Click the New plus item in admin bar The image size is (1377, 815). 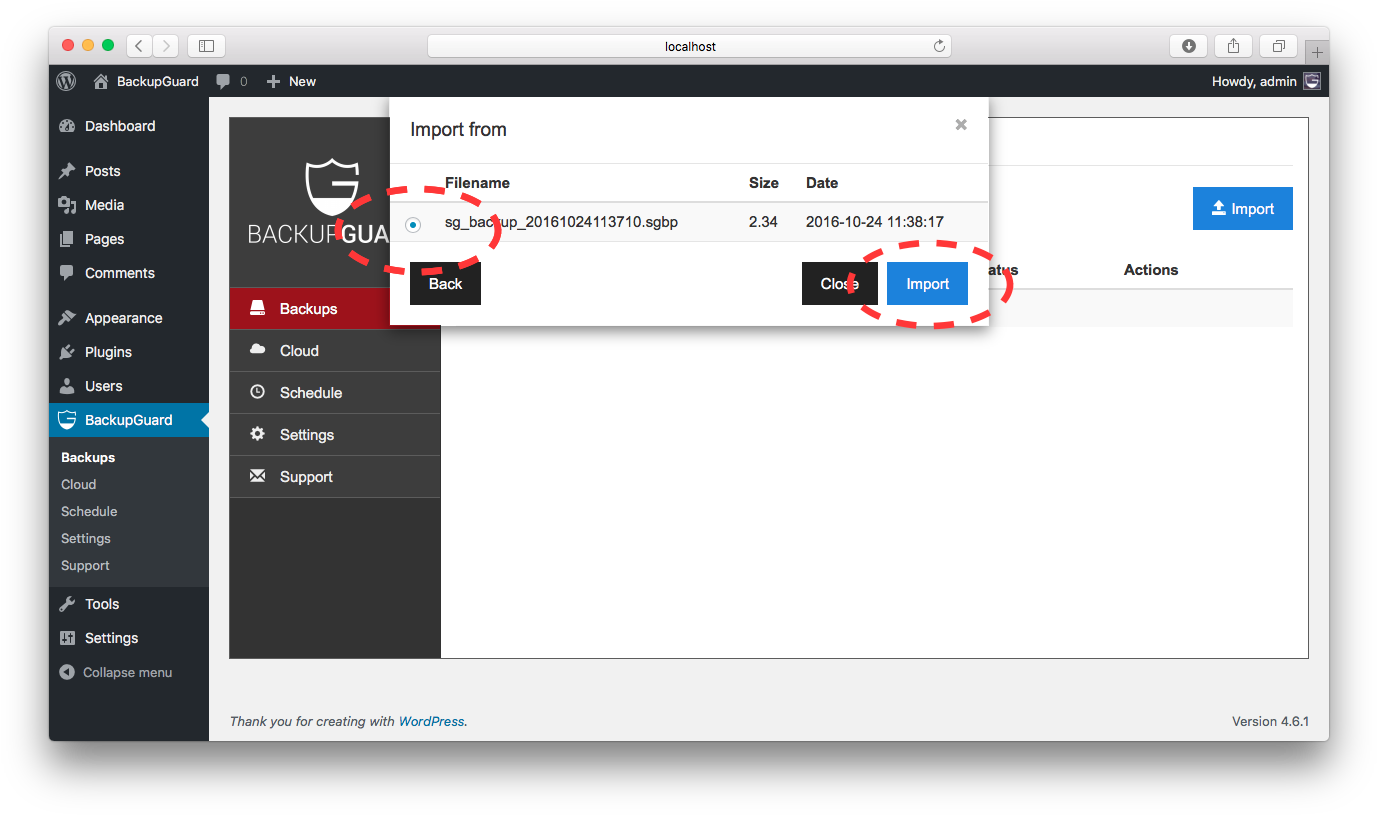[291, 81]
